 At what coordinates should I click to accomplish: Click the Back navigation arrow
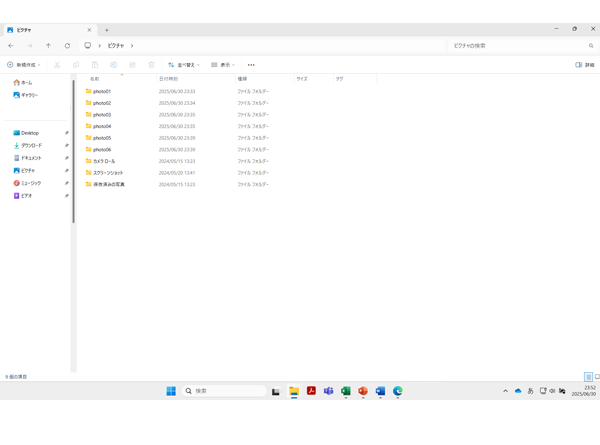(11, 46)
